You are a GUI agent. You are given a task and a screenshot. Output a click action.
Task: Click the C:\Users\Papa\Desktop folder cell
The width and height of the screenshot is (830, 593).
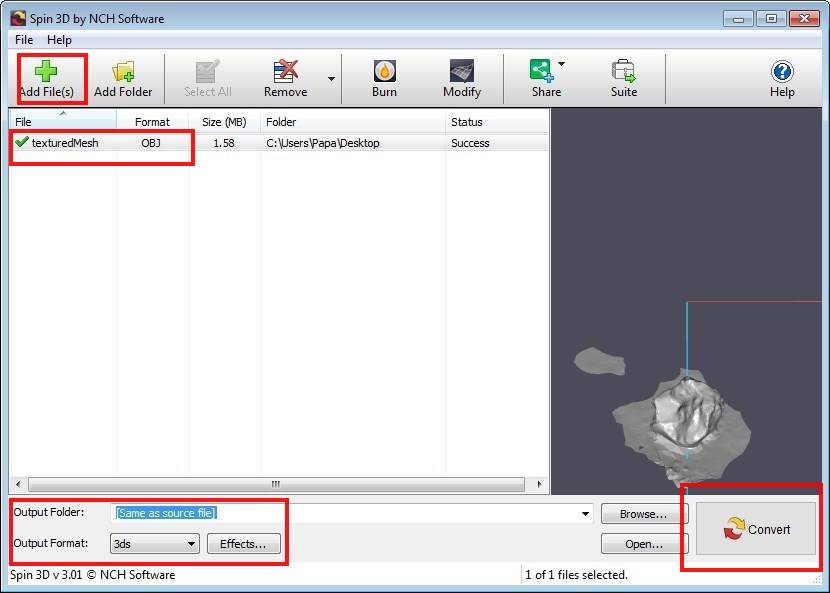(x=323, y=143)
